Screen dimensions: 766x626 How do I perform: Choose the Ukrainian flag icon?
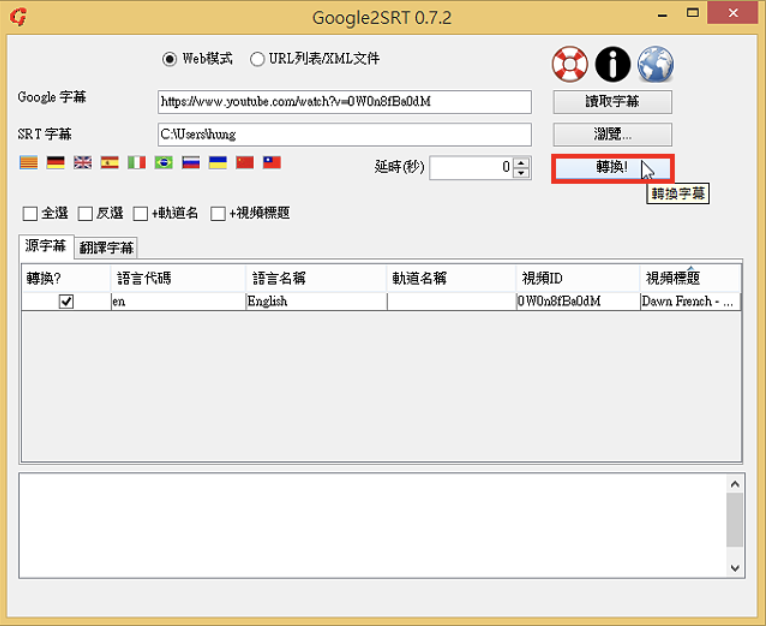pyautogui.click(x=218, y=162)
